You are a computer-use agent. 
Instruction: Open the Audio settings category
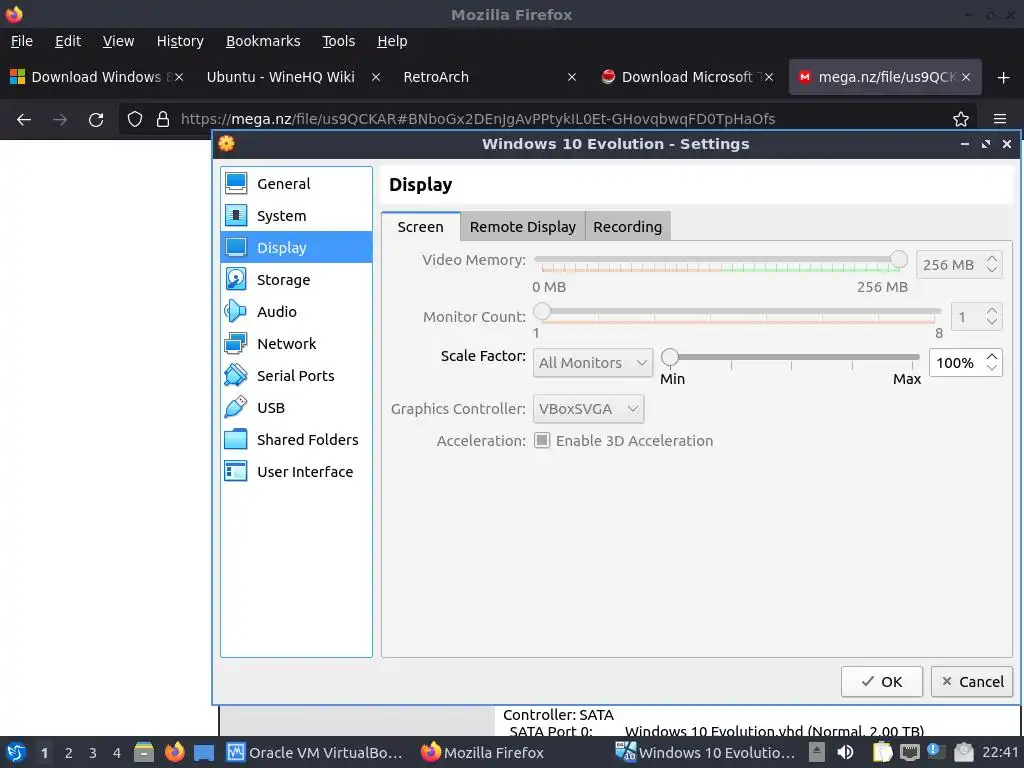(296, 312)
